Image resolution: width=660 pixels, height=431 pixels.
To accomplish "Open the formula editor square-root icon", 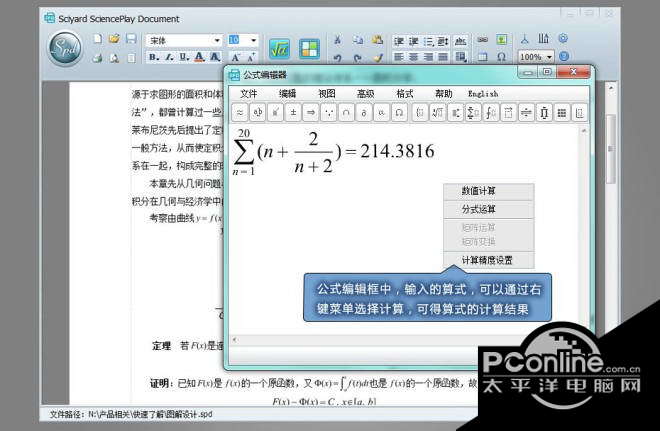I will pyautogui.click(x=279, y=49).
